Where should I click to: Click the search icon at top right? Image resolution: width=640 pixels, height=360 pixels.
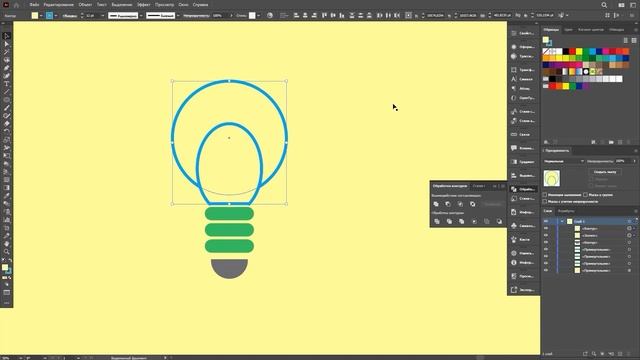[604, 5]
